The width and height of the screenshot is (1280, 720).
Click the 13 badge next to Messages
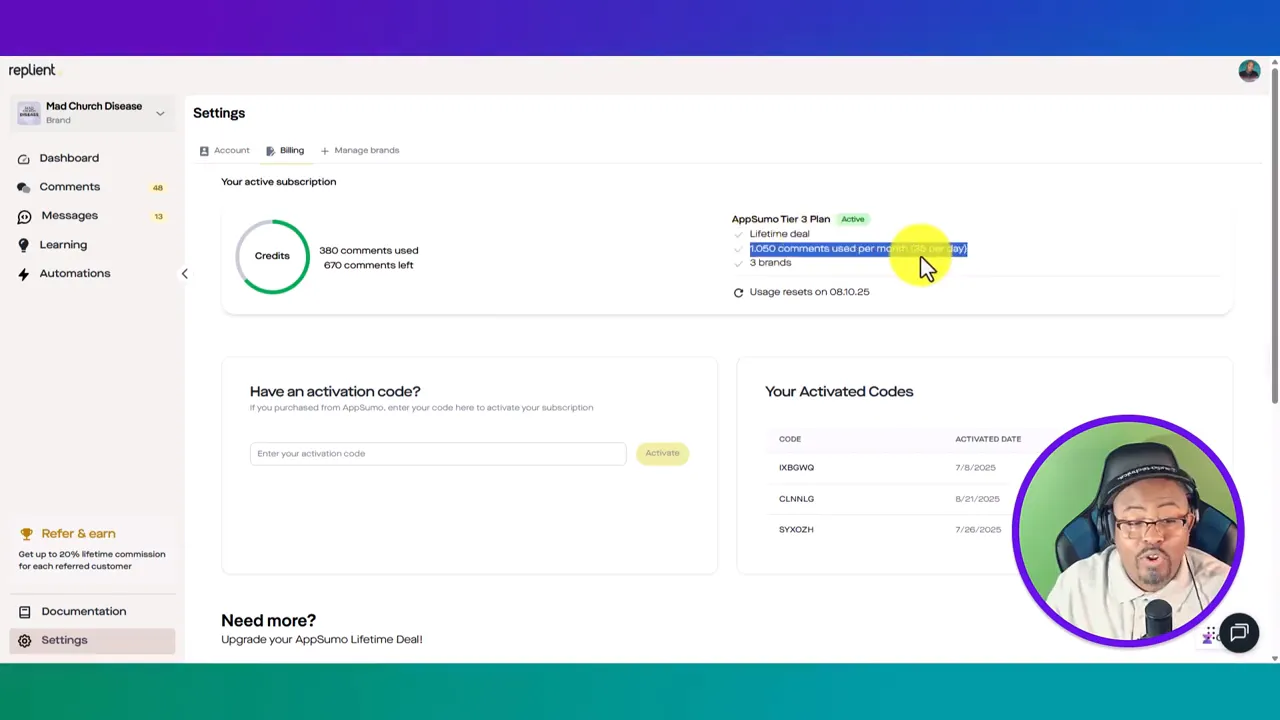158,217
